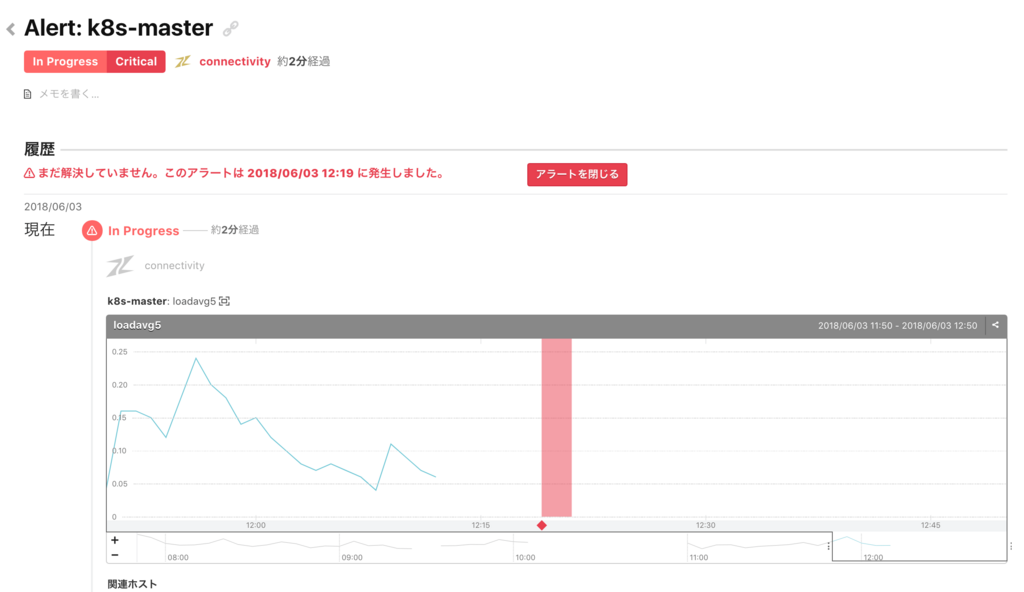This screenshot has width=1024, height=592.
Task: Click the red highlighted alert period band
Action: coord(556,427)
